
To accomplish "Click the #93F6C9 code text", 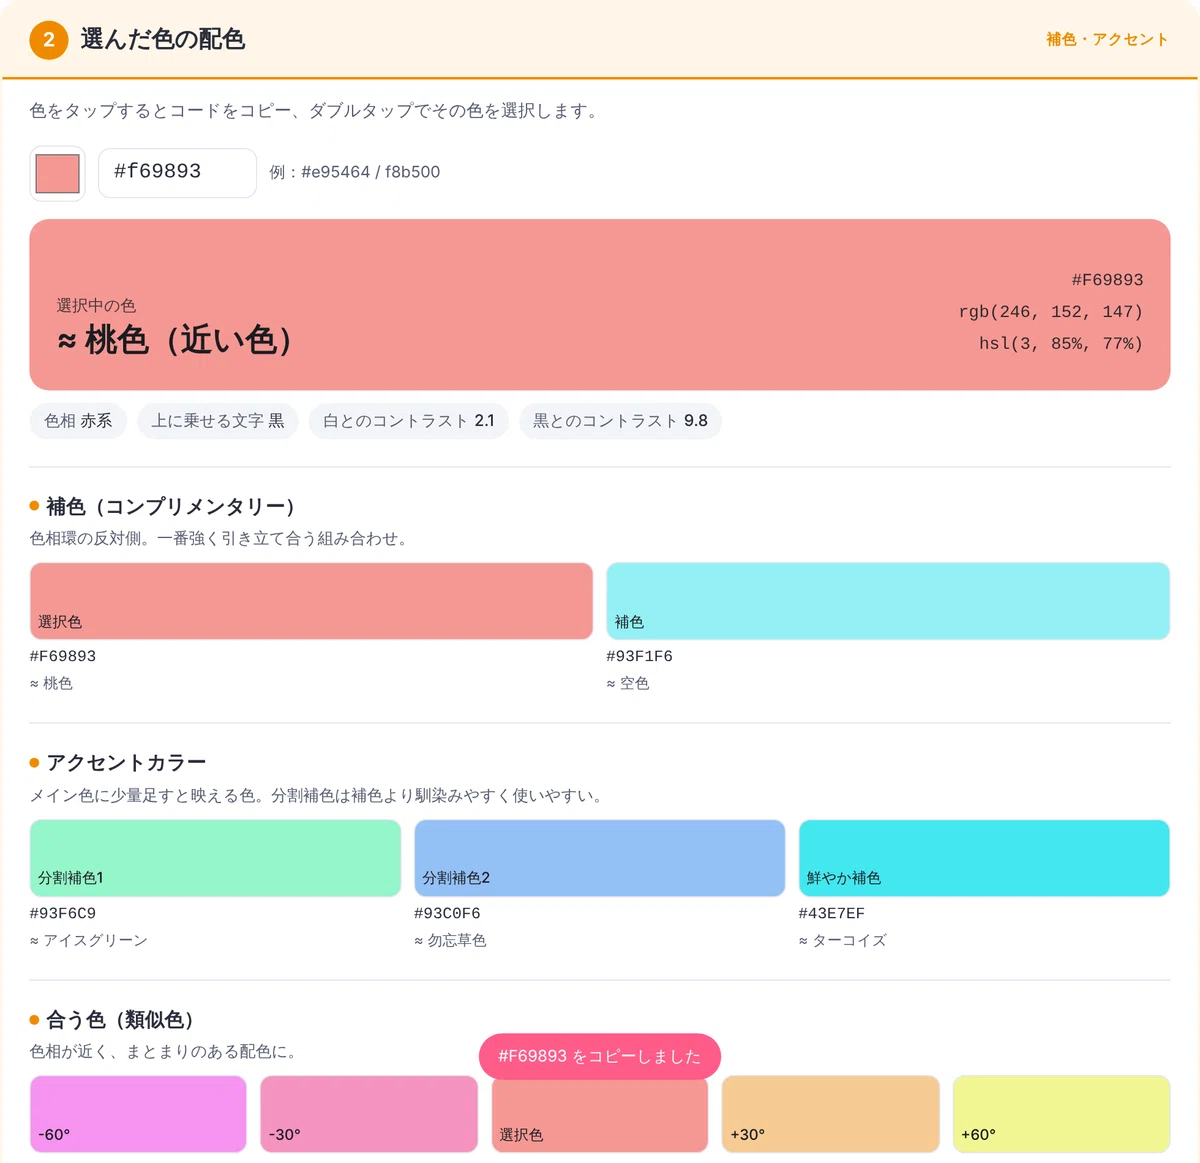I will [x=63, y=913].
